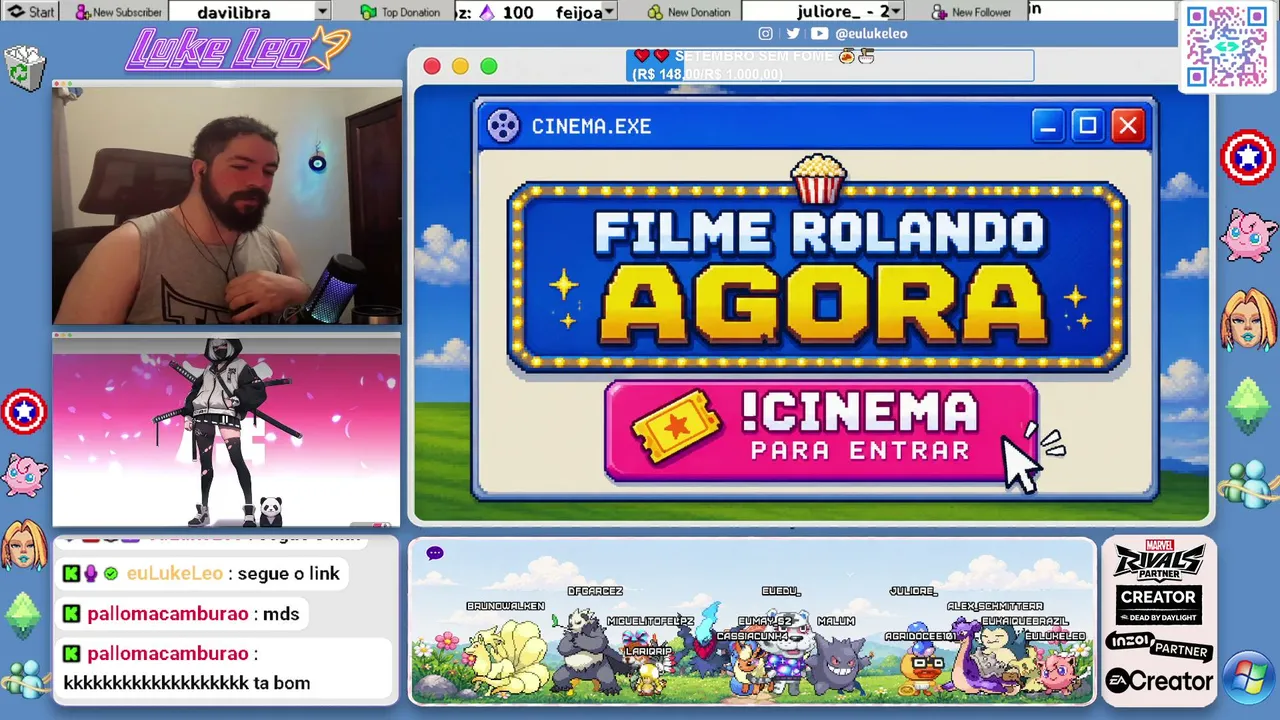
Task: Click the Captain America shield on the left
Action: [24, 411]
